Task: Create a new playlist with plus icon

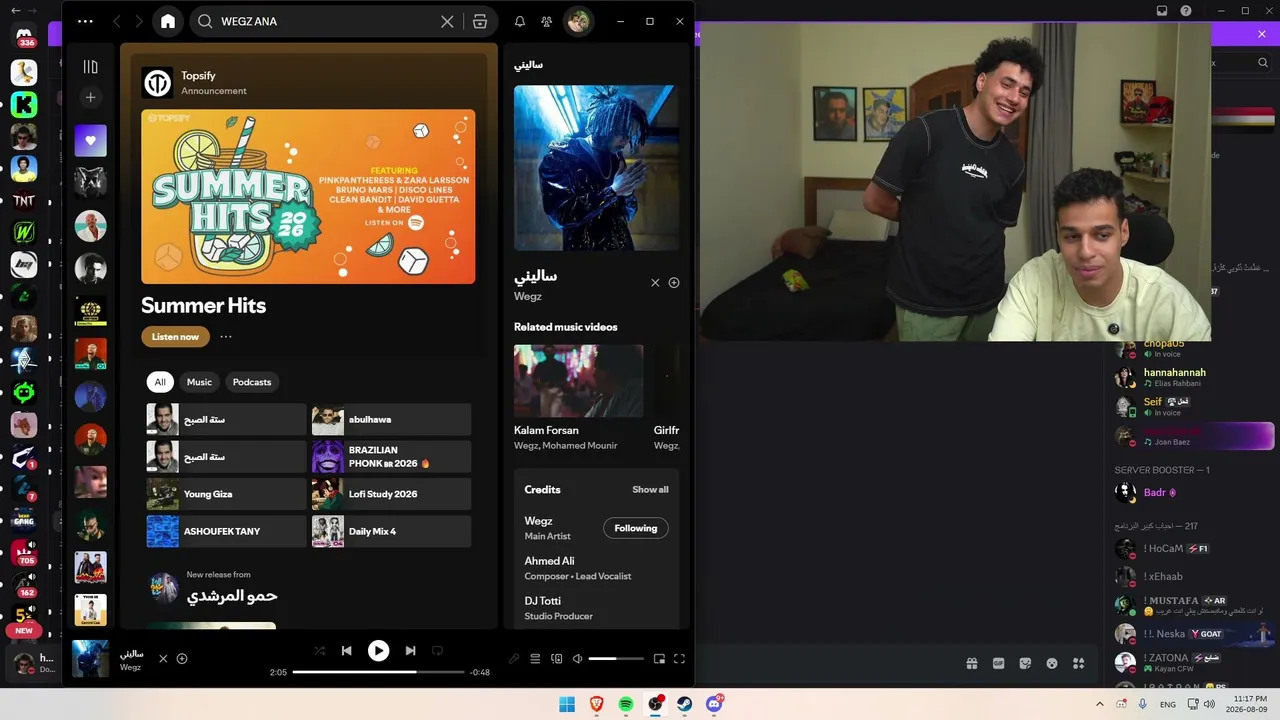Action: [90, 97]
